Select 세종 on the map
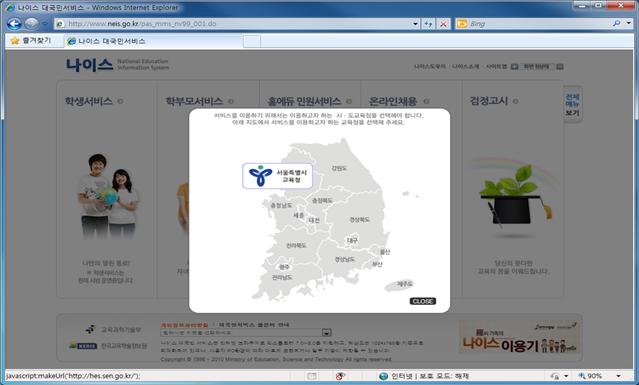The height and width of the screenshot is (385, 639). pyautogui.click(x=299, y=215)
